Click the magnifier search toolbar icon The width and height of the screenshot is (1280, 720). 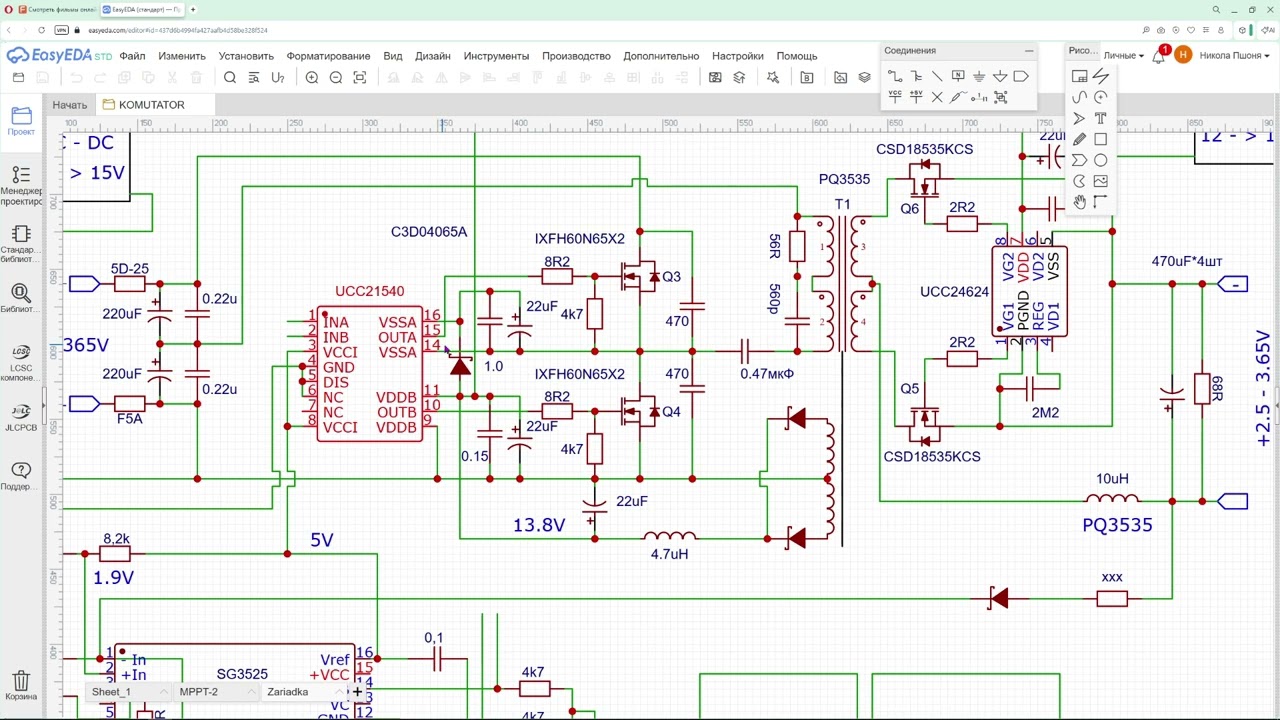230,78
